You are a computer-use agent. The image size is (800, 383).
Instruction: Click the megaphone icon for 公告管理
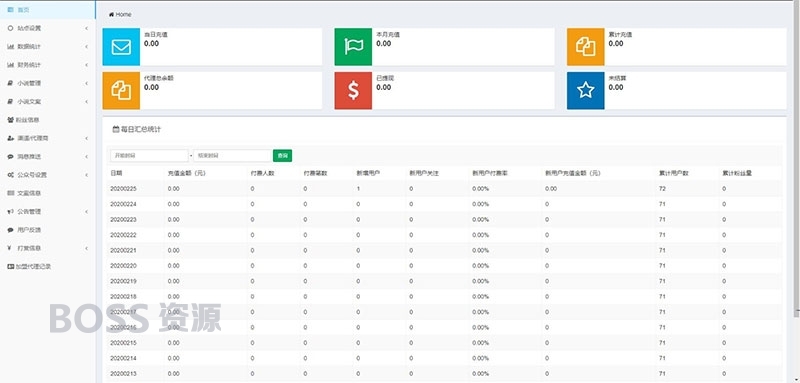[x=10, y=212]
